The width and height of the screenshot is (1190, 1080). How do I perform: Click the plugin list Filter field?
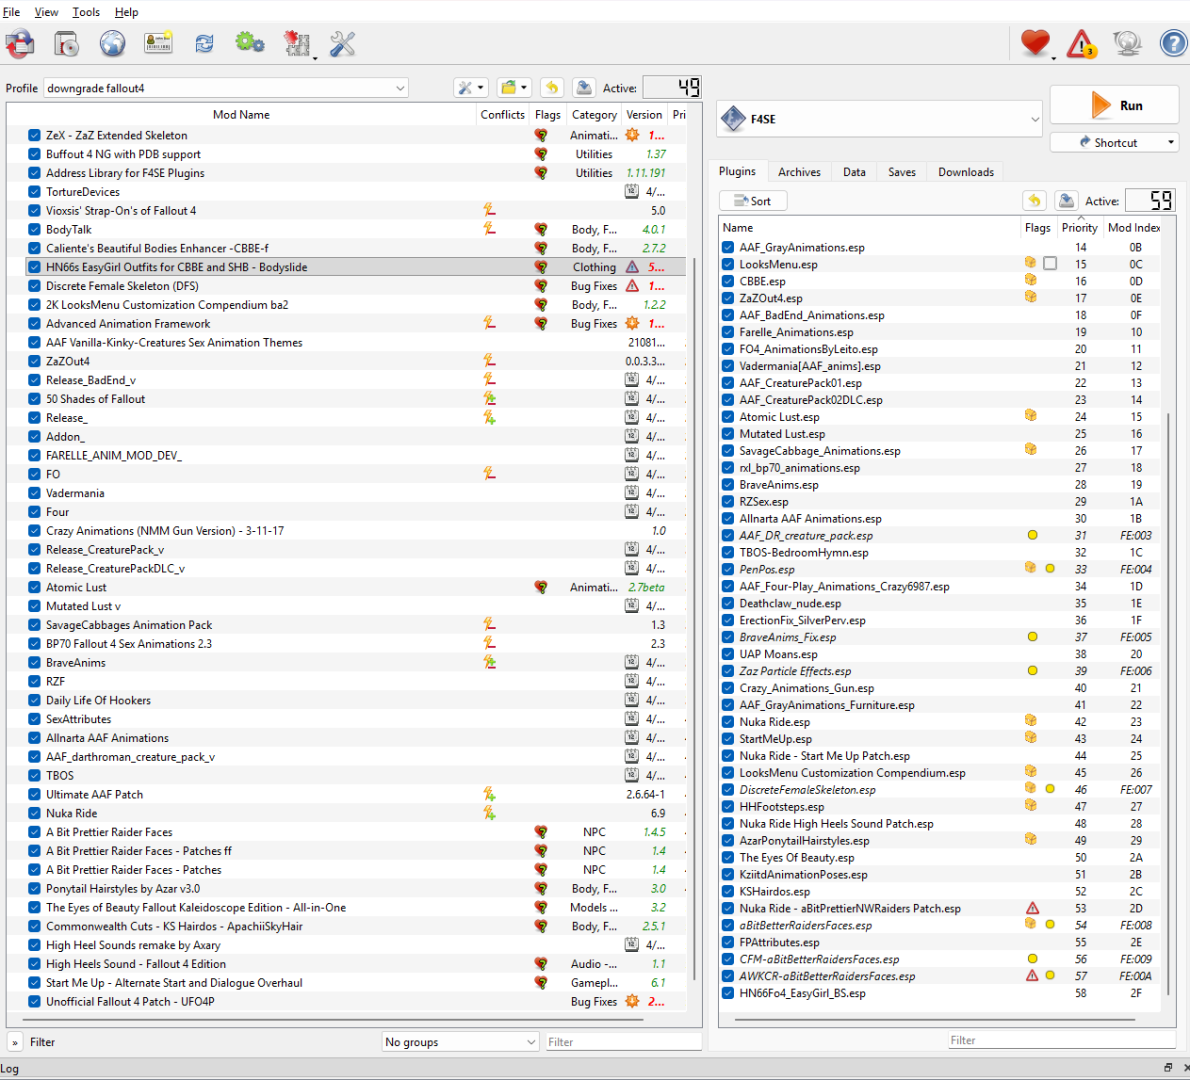point(1061,1040)
